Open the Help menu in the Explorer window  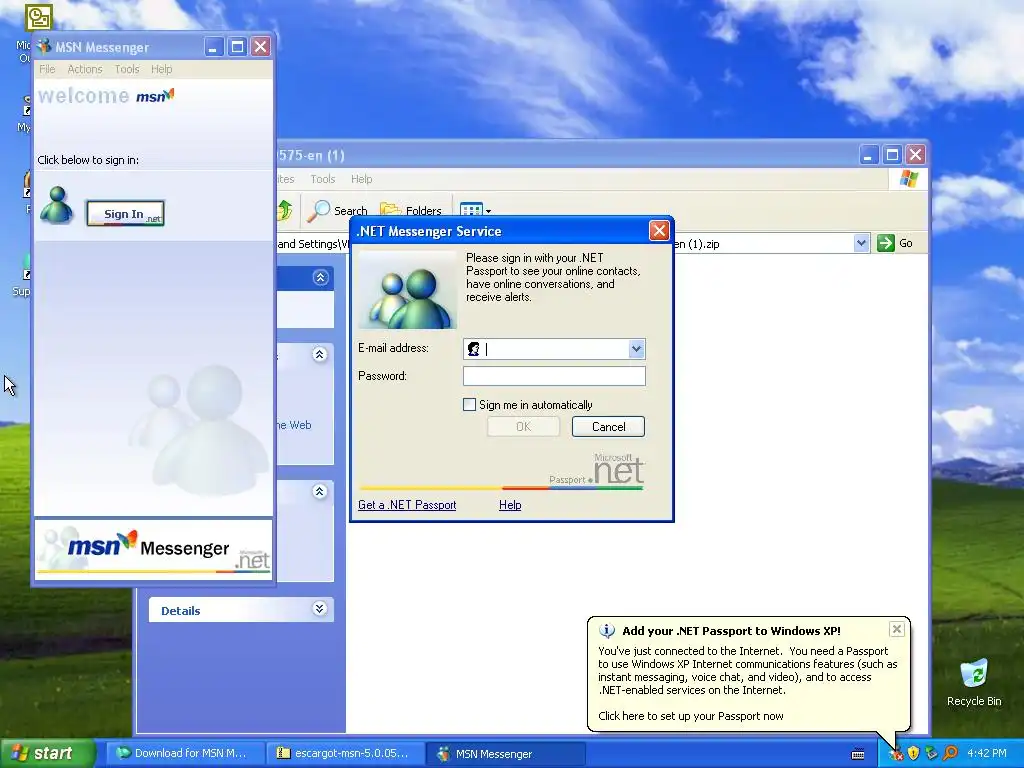[x=361, y=179]
